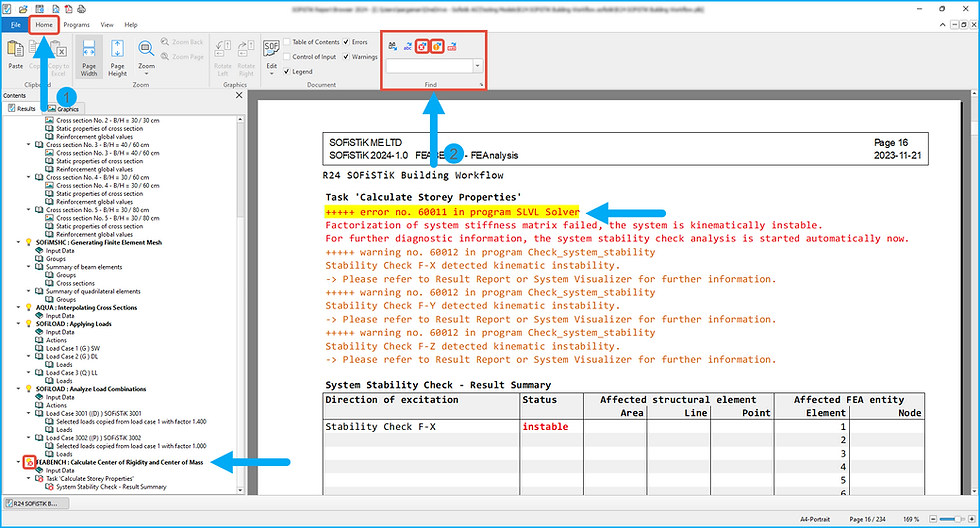The image size is (980, 528).
Task: Open the Help ribbon tab
Action: tap(131, 25)
